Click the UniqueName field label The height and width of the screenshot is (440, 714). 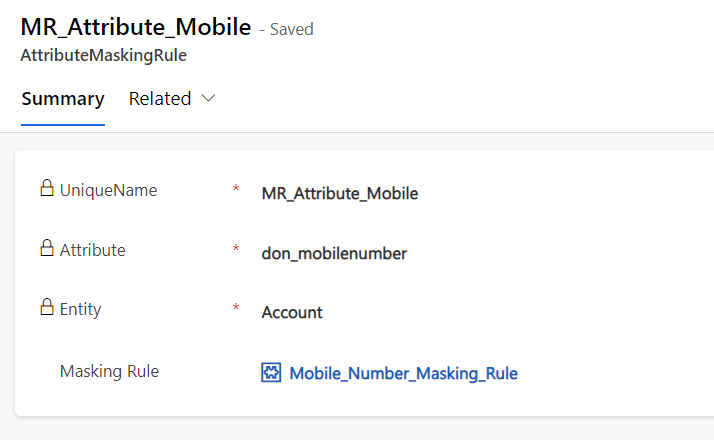[x=108, y=190]
